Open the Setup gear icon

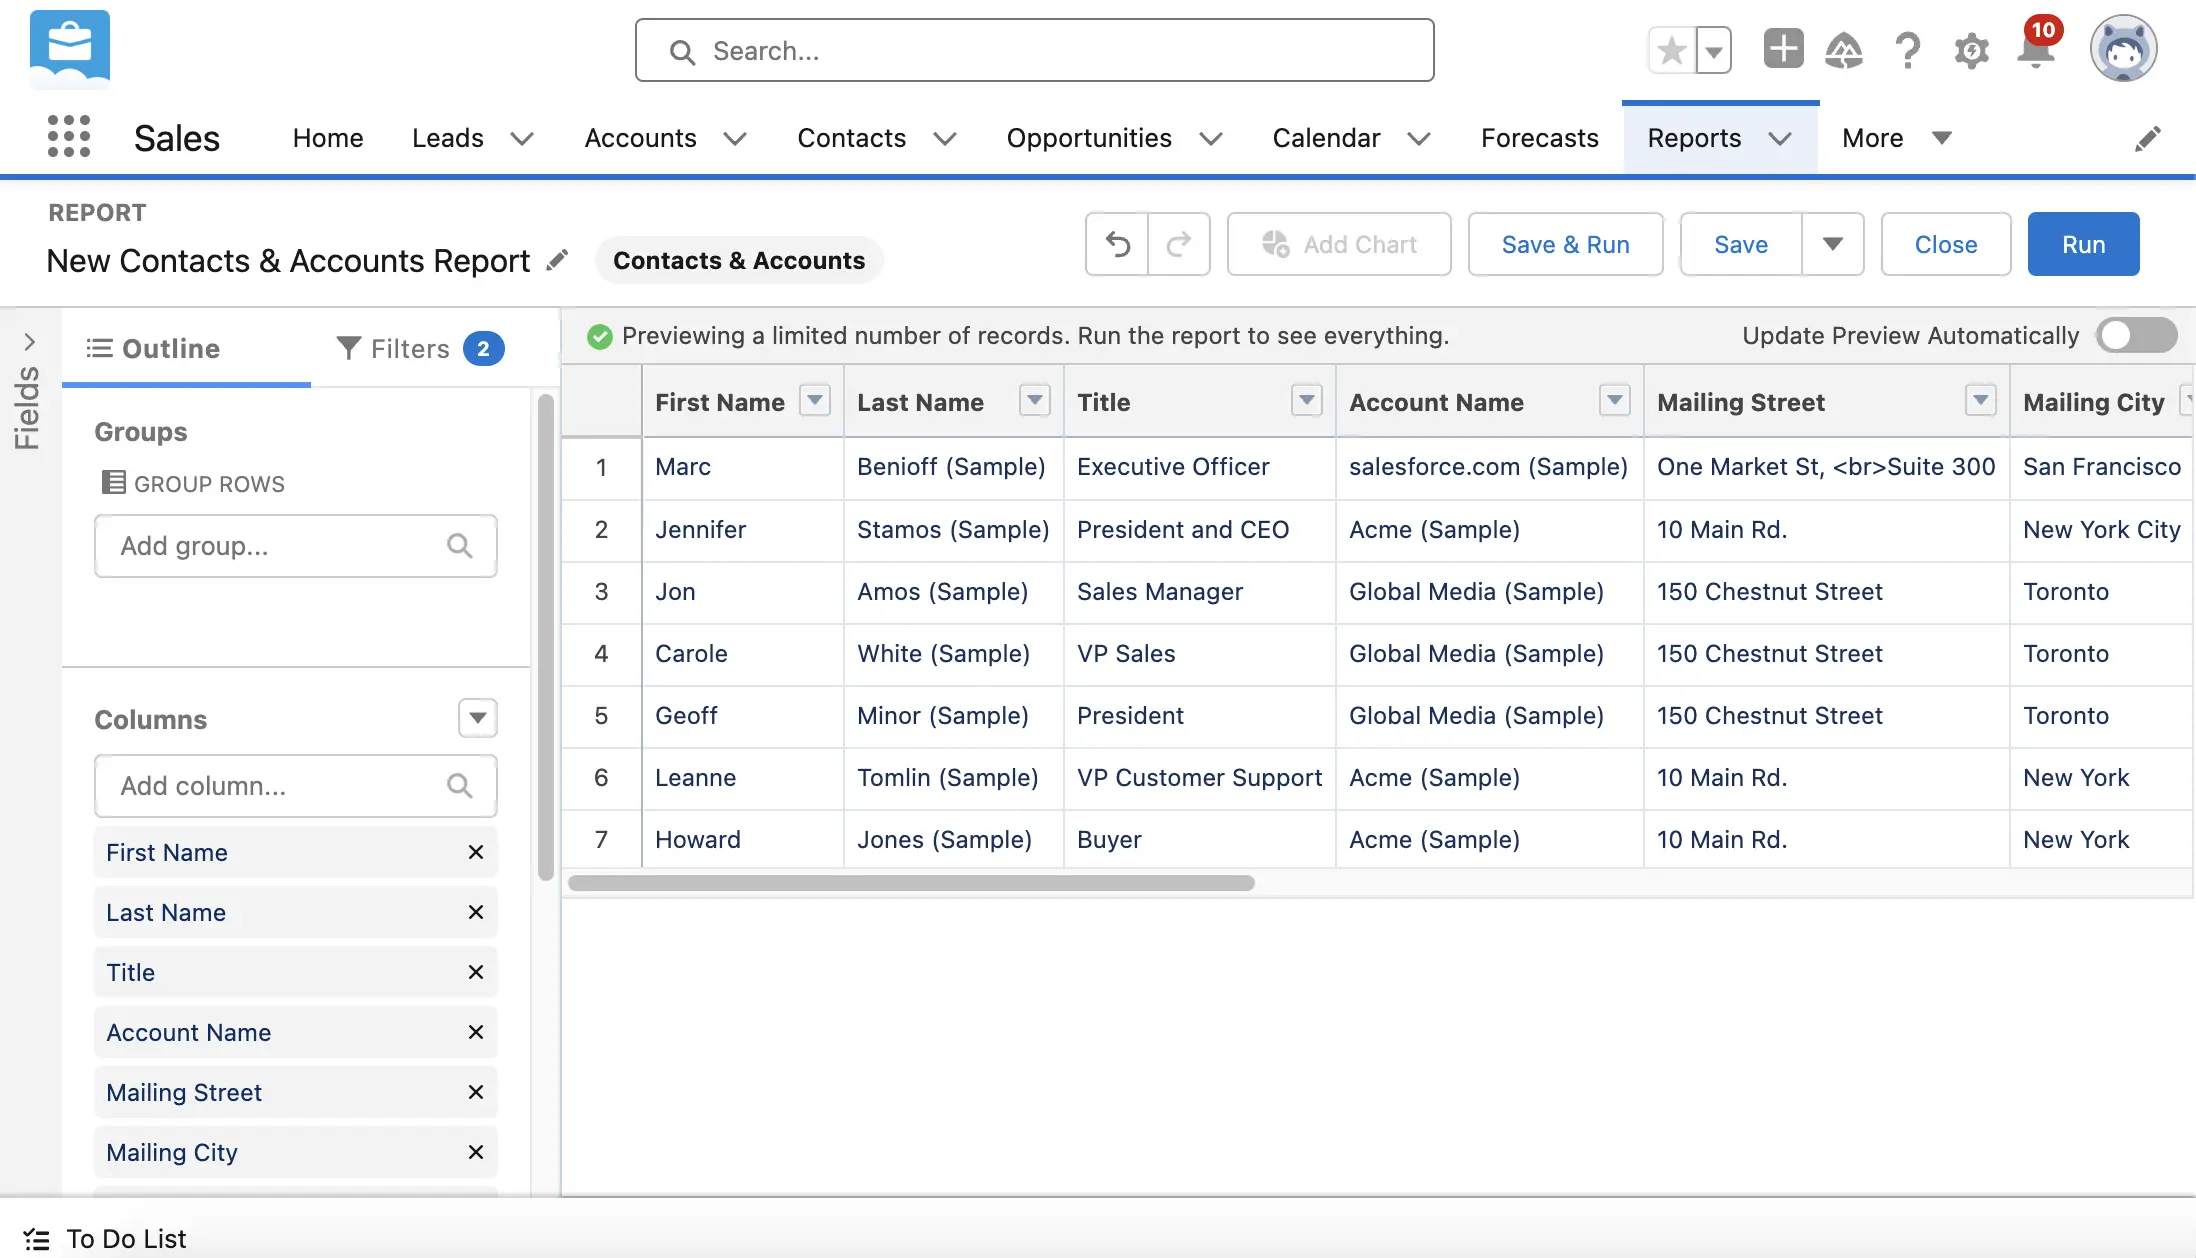click(x=1971, y=49)
